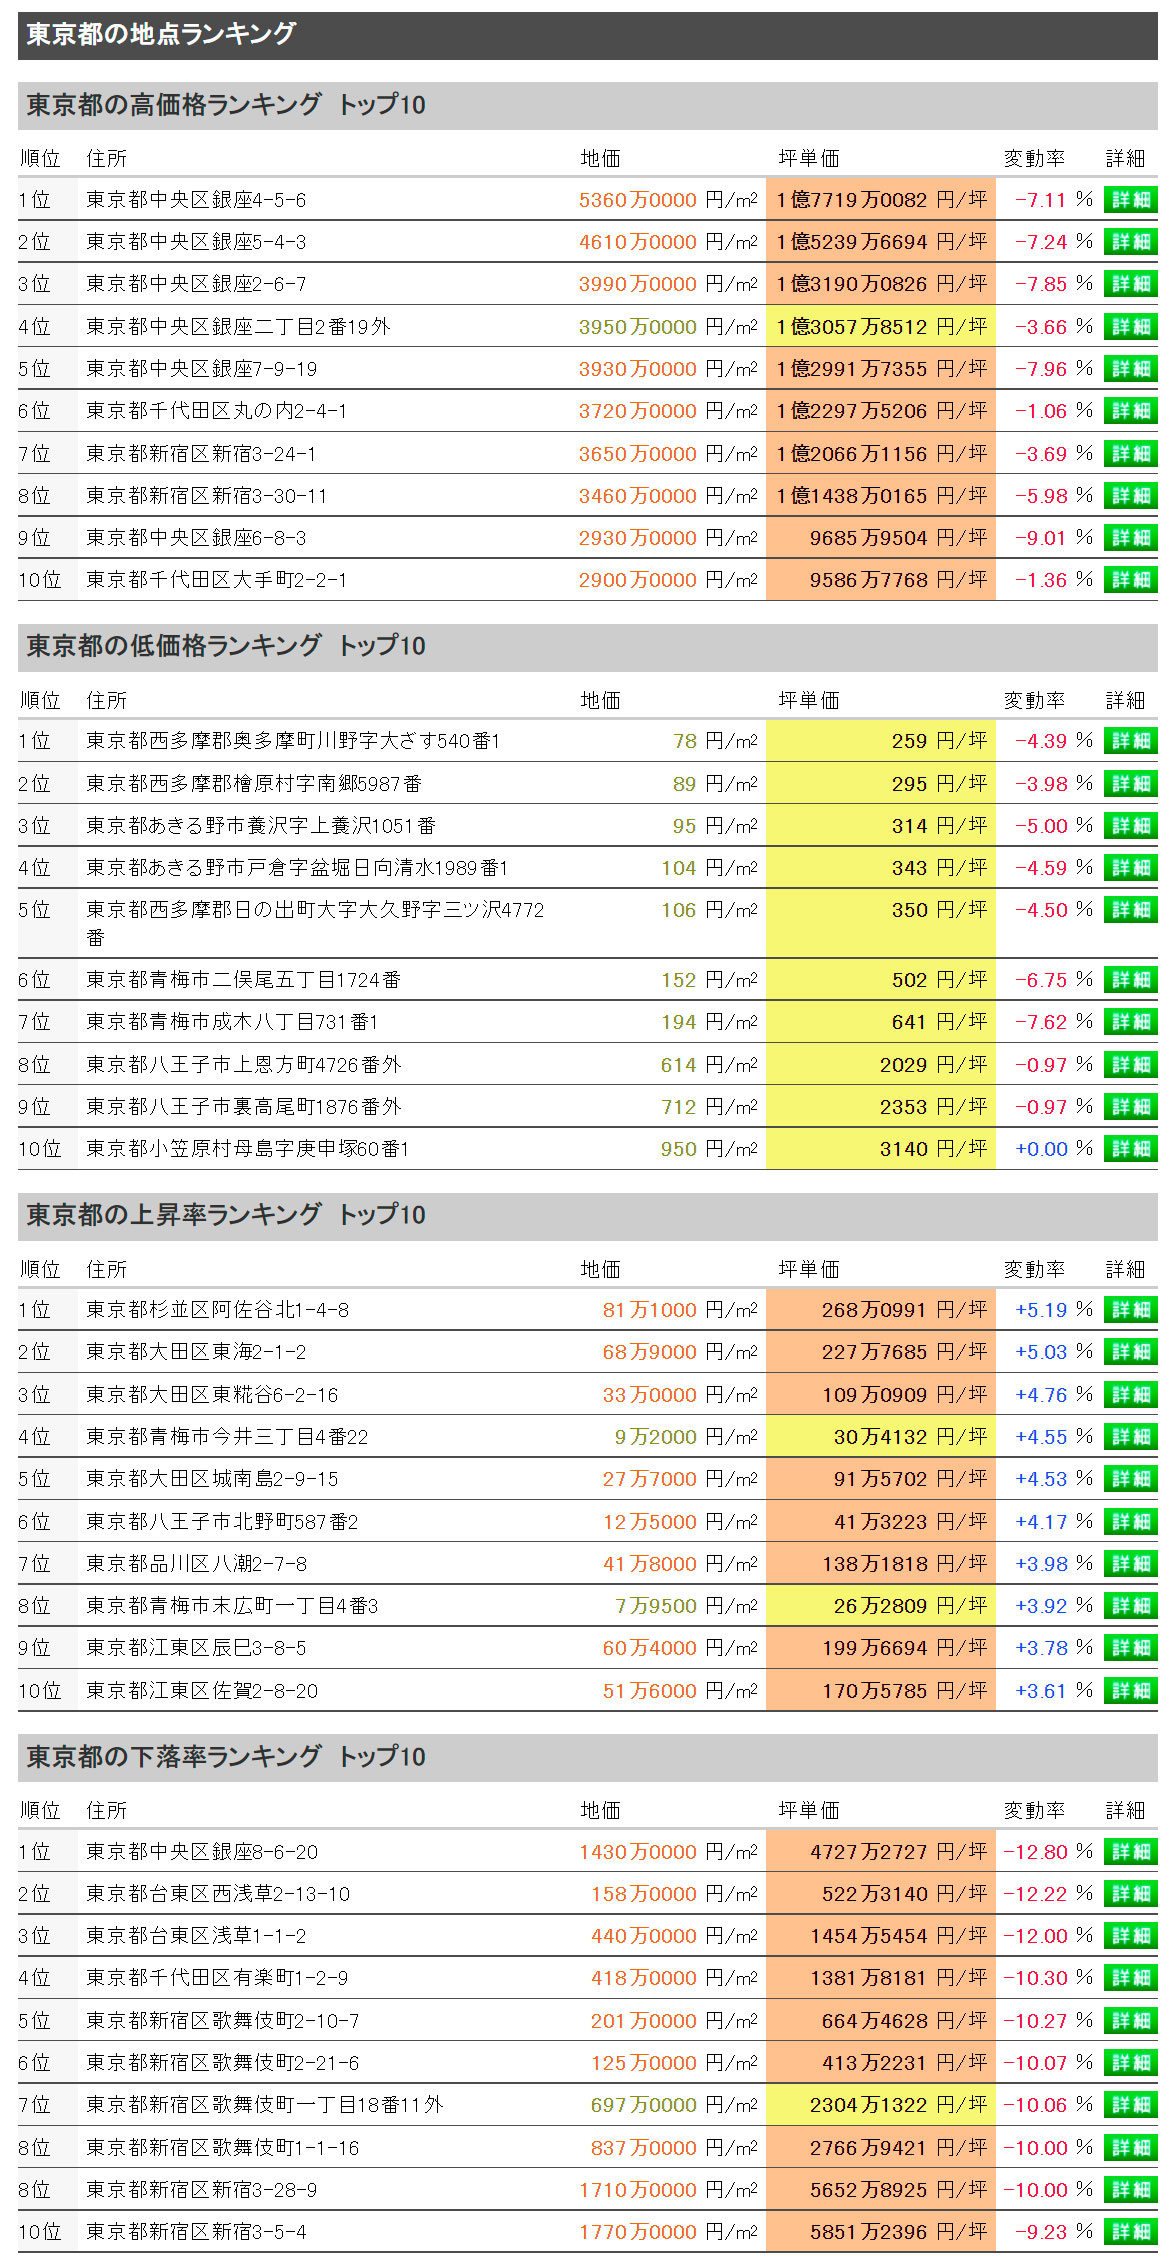
Task: Click 詳細 for 品川区八潮2-7-8
Action: tap(1130, 1564)
